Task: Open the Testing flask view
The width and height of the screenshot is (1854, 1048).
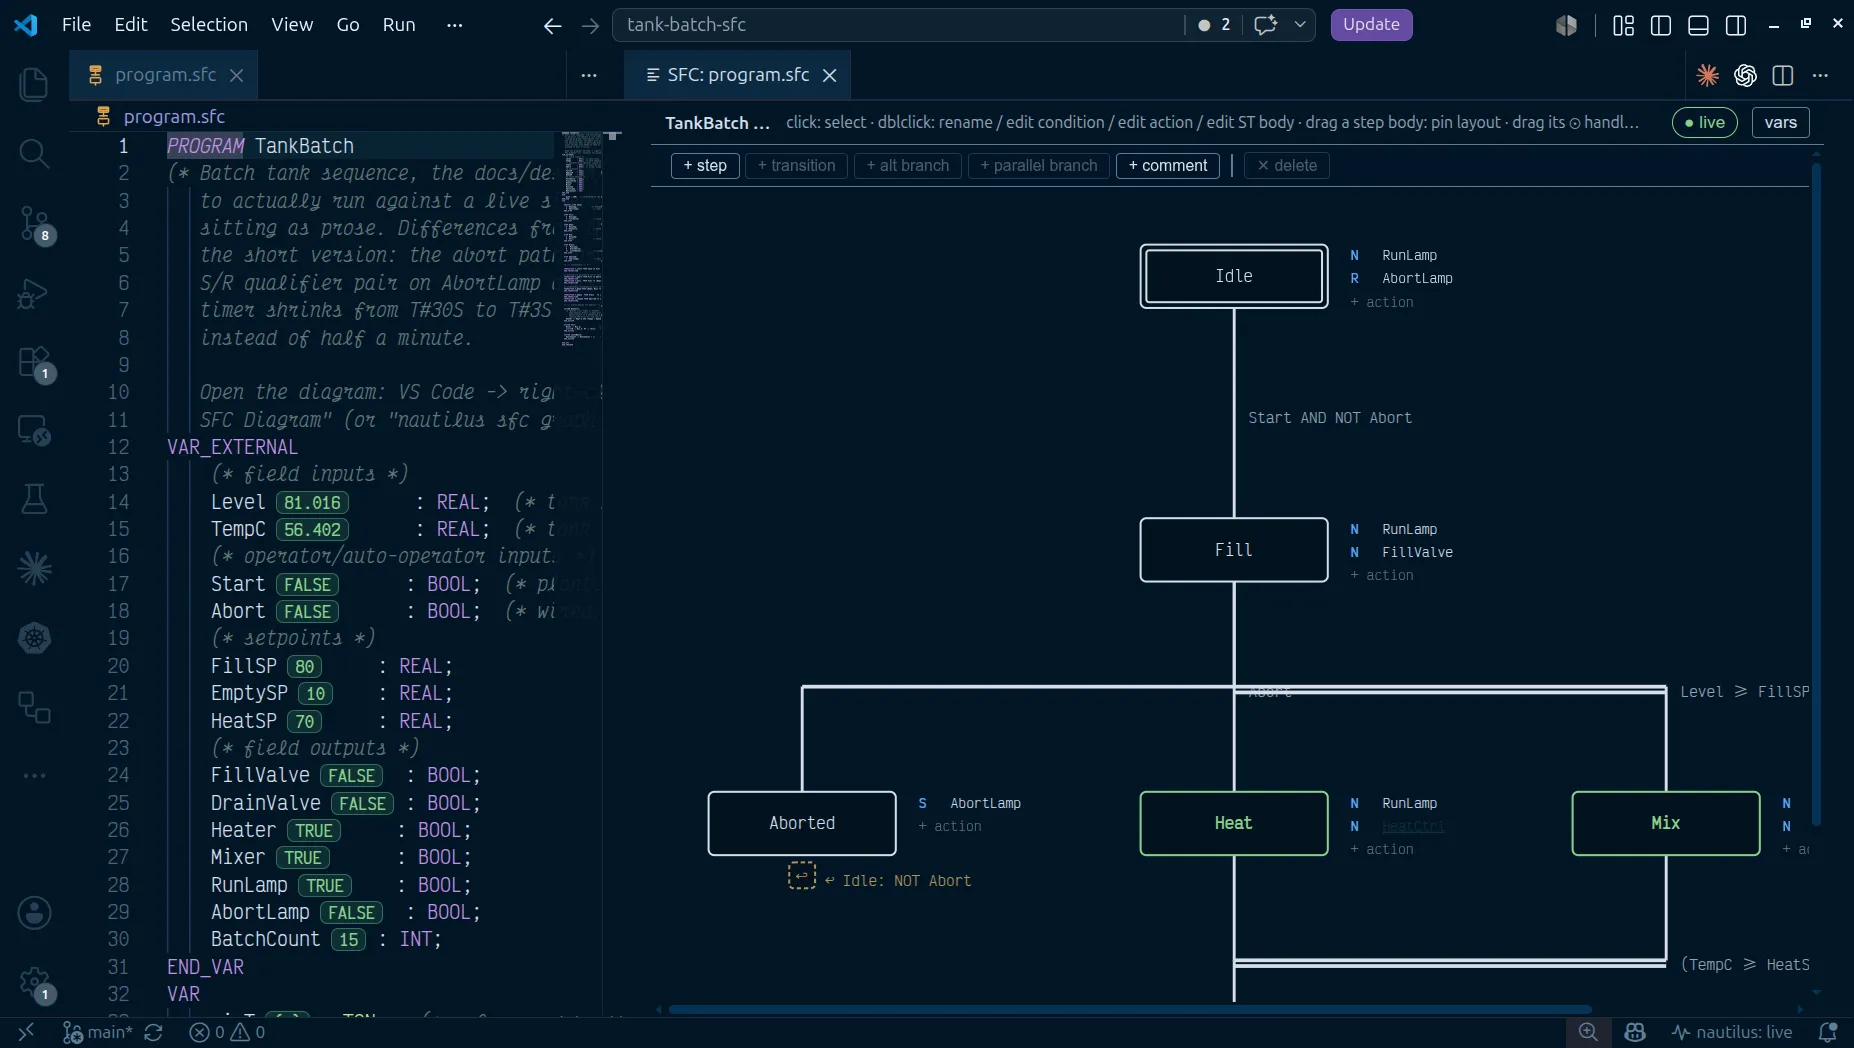Action: click(x=34, y=499)
